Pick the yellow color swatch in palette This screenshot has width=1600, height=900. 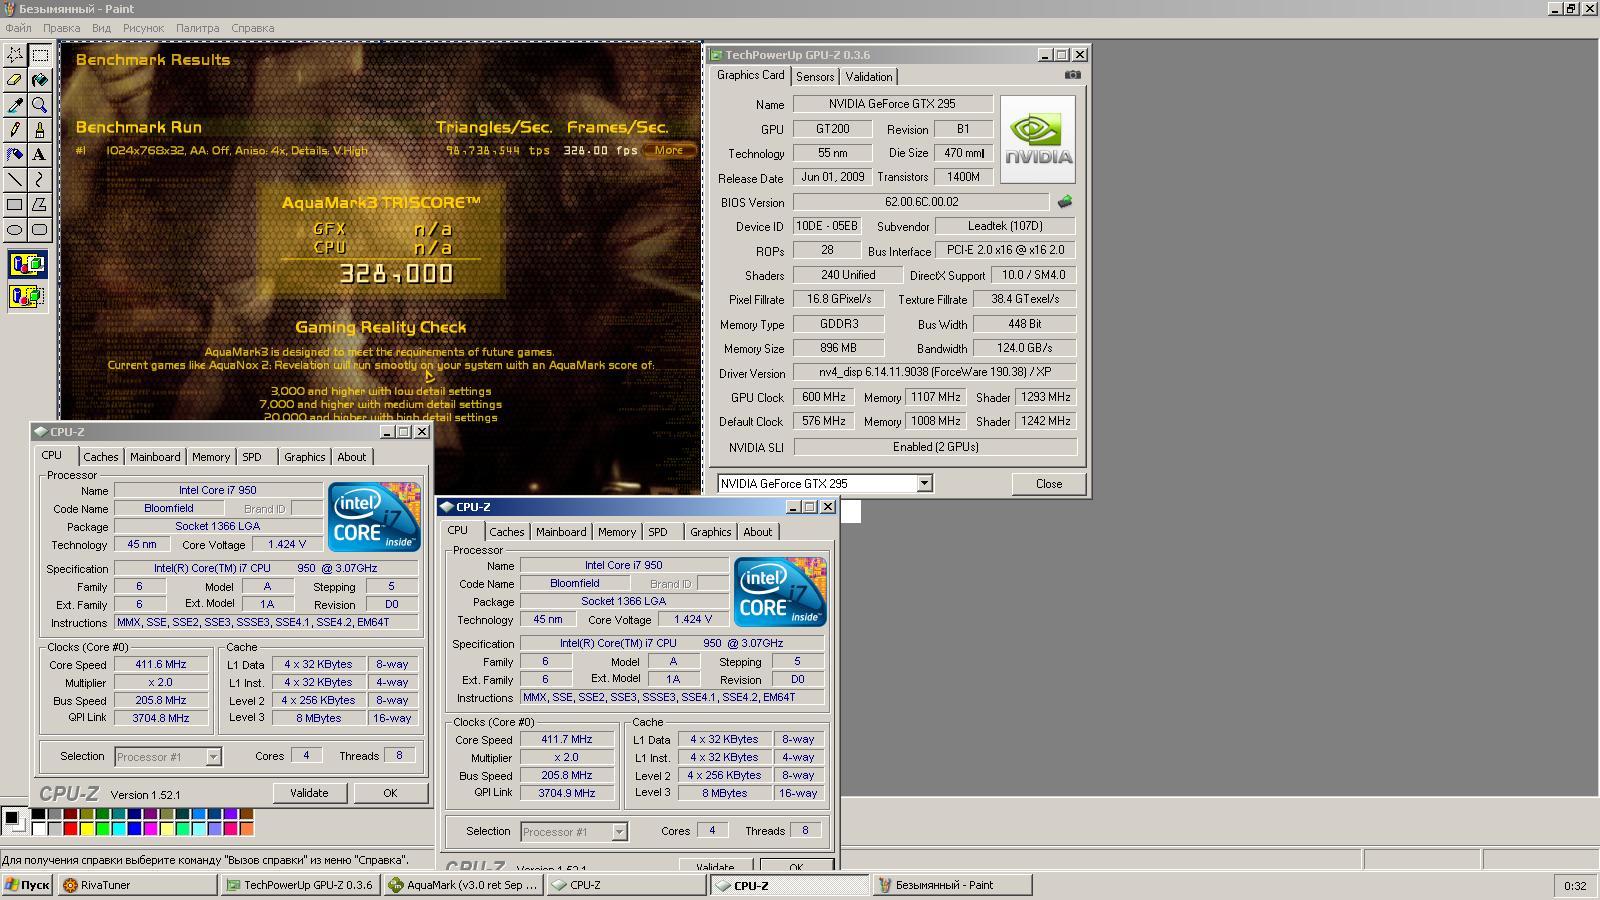(x=86, y=828)
